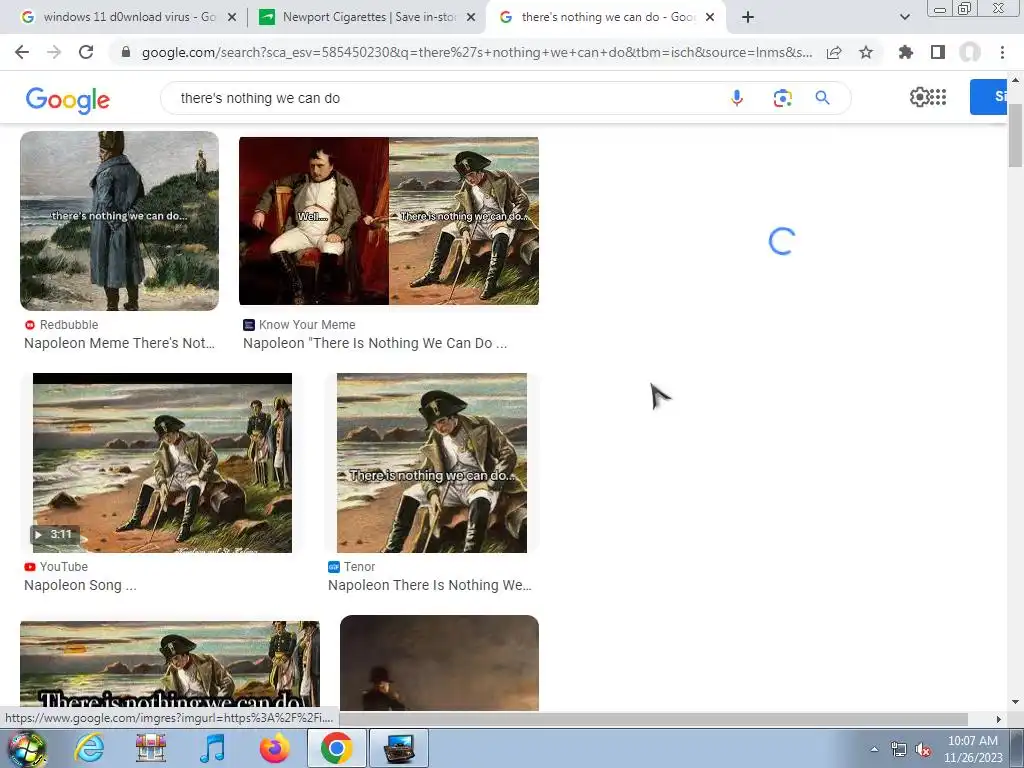This screenshot has height=768, width=1024.
Task: Start a voice search with microphone
Action: (737, 98)
